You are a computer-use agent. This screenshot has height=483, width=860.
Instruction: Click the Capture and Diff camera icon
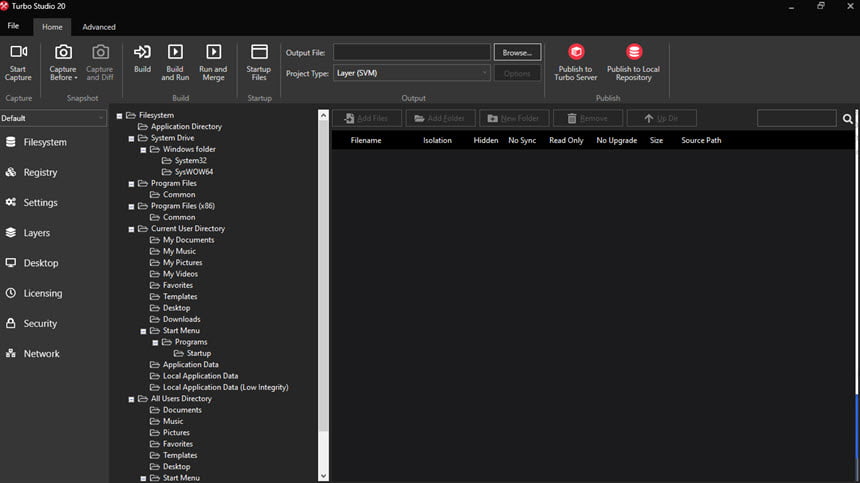click(100, 52)
